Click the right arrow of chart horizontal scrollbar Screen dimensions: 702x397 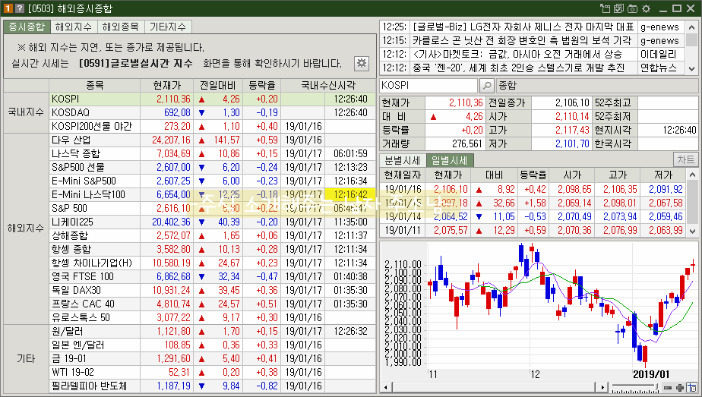[x=603, y=388]
